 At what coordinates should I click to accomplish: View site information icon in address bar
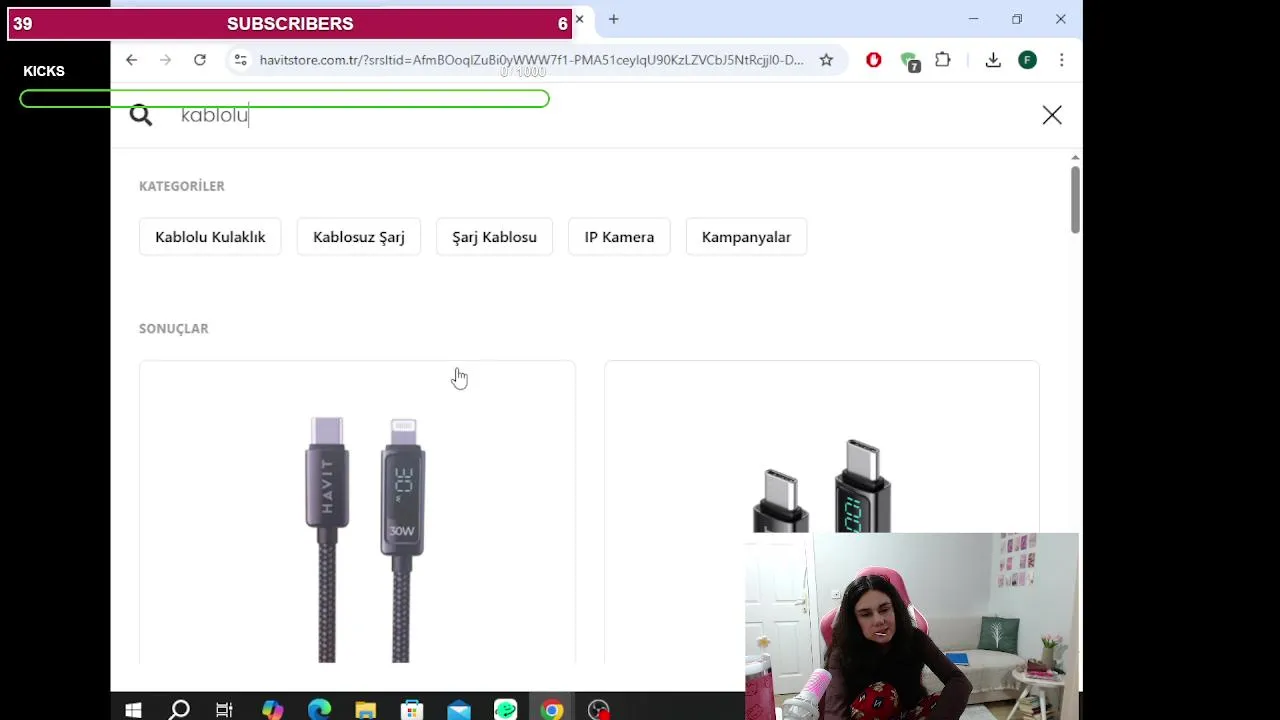240,60
